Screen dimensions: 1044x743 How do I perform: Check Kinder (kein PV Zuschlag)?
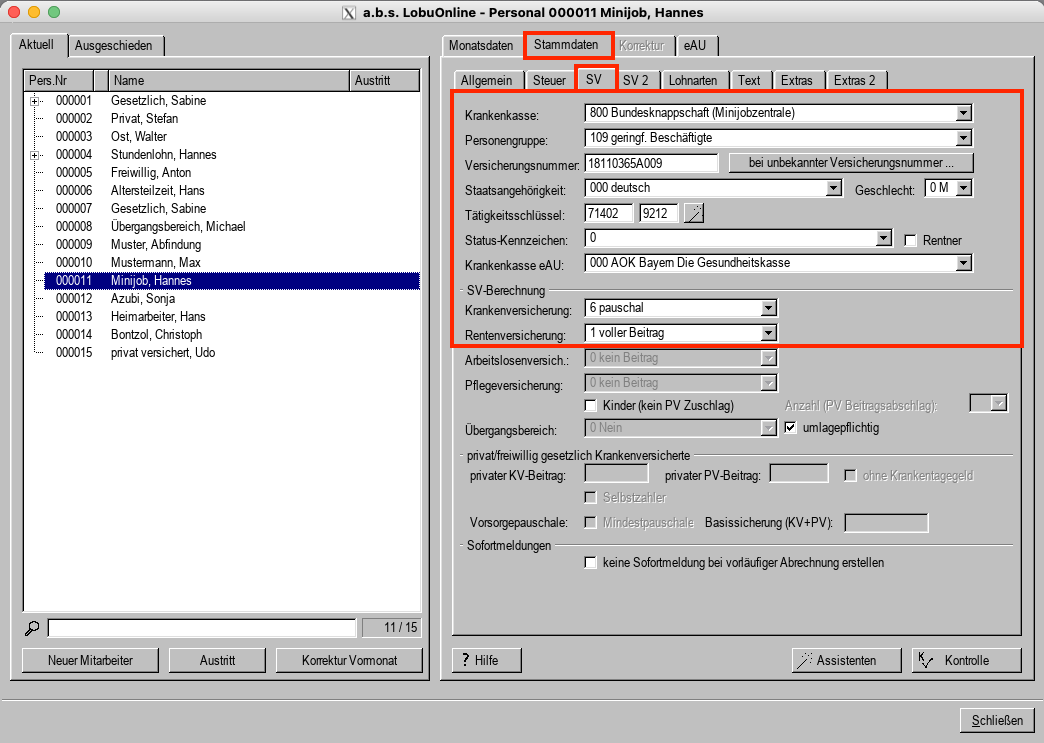[591, 405]
